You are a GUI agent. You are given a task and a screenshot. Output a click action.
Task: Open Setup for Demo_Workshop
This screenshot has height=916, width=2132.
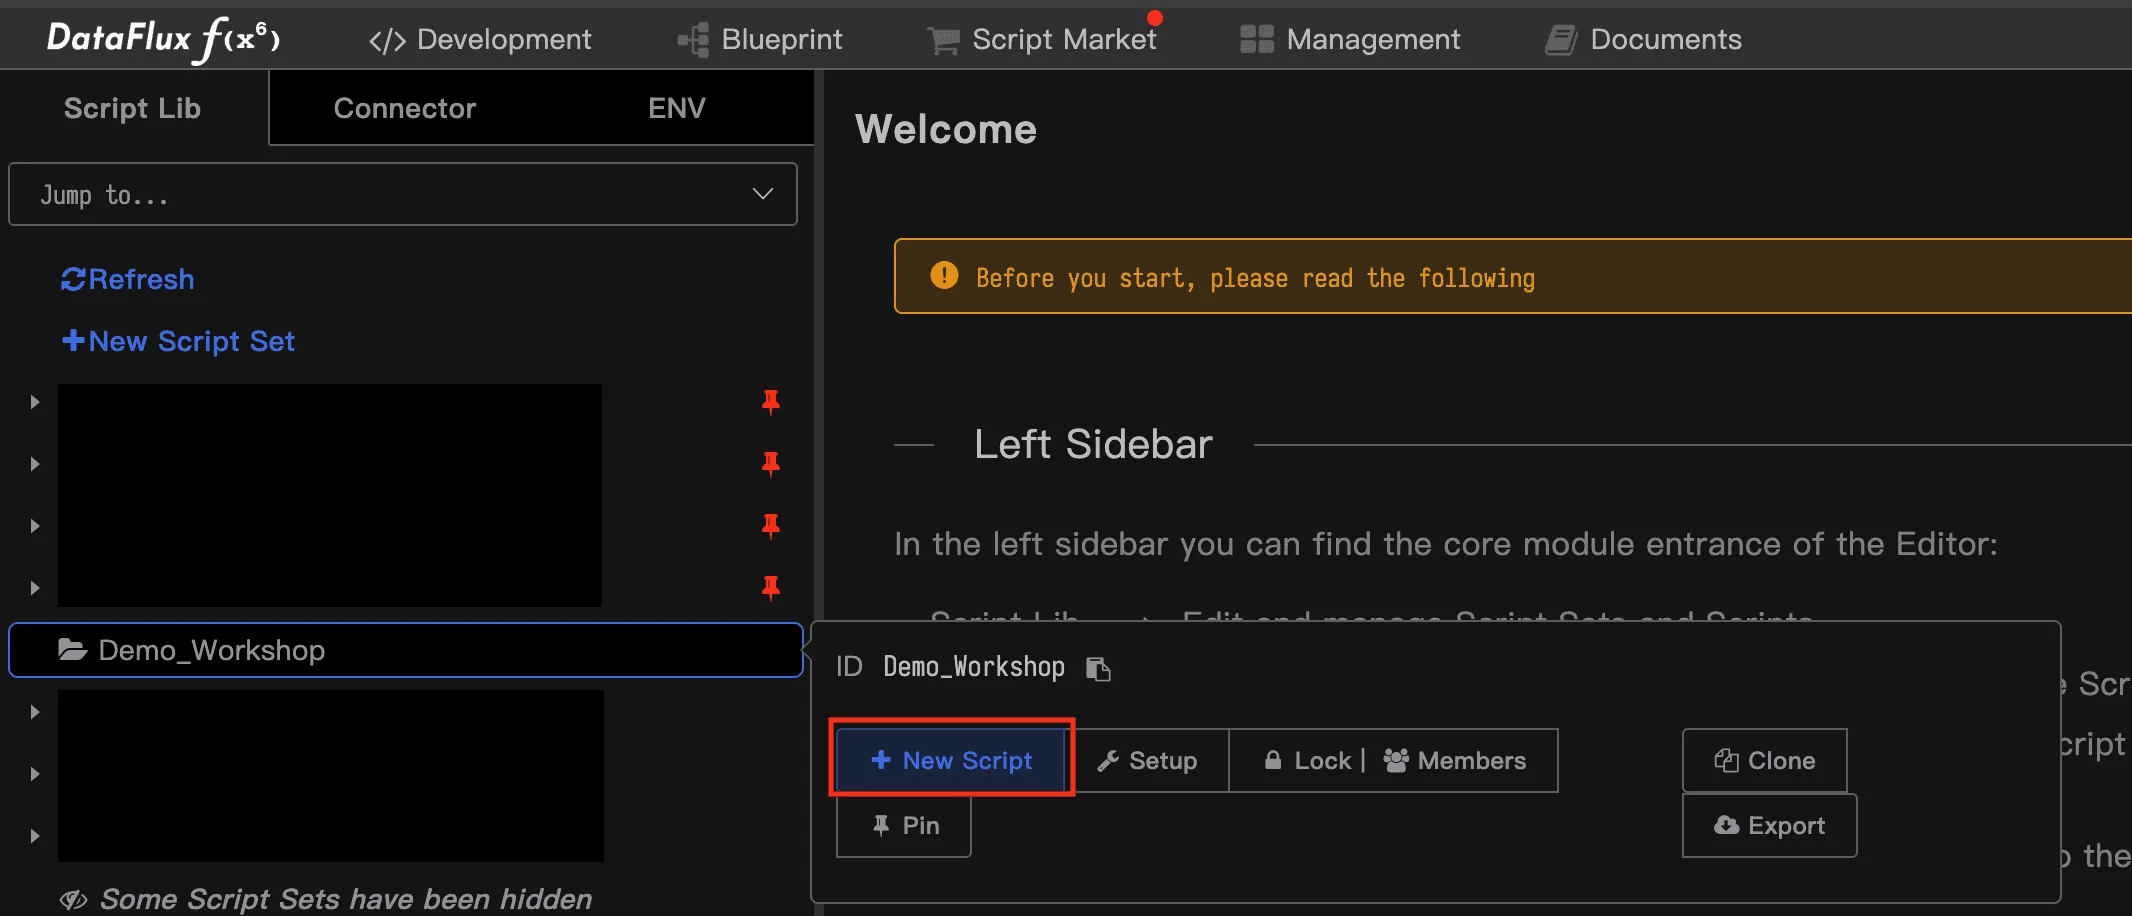tap(1148, 760)
